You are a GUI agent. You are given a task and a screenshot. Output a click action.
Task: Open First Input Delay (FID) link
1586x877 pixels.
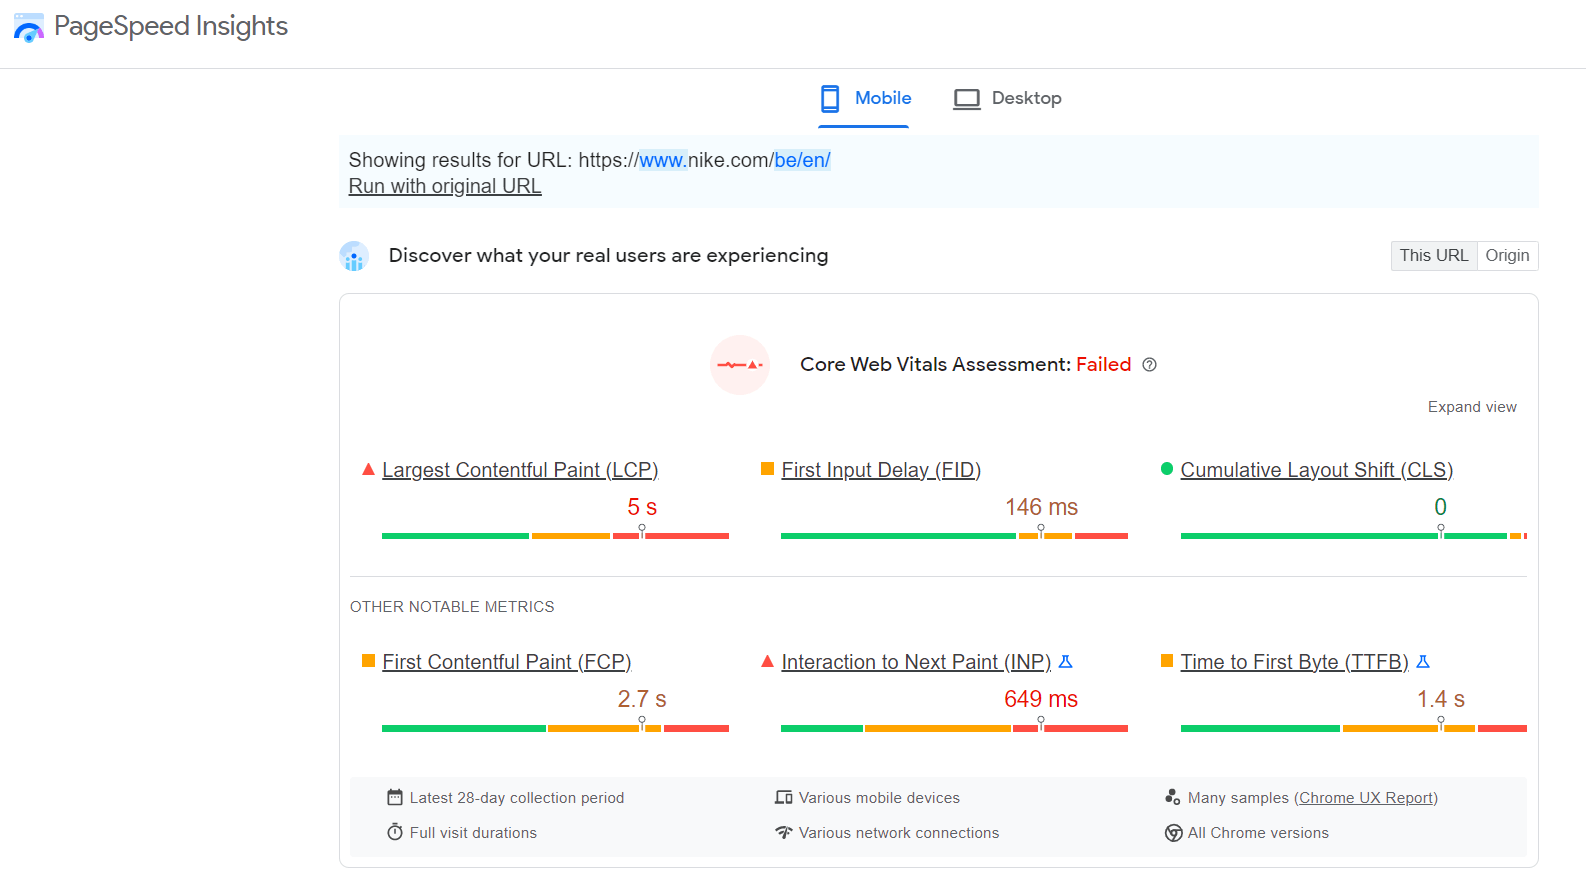pos(881,470)
